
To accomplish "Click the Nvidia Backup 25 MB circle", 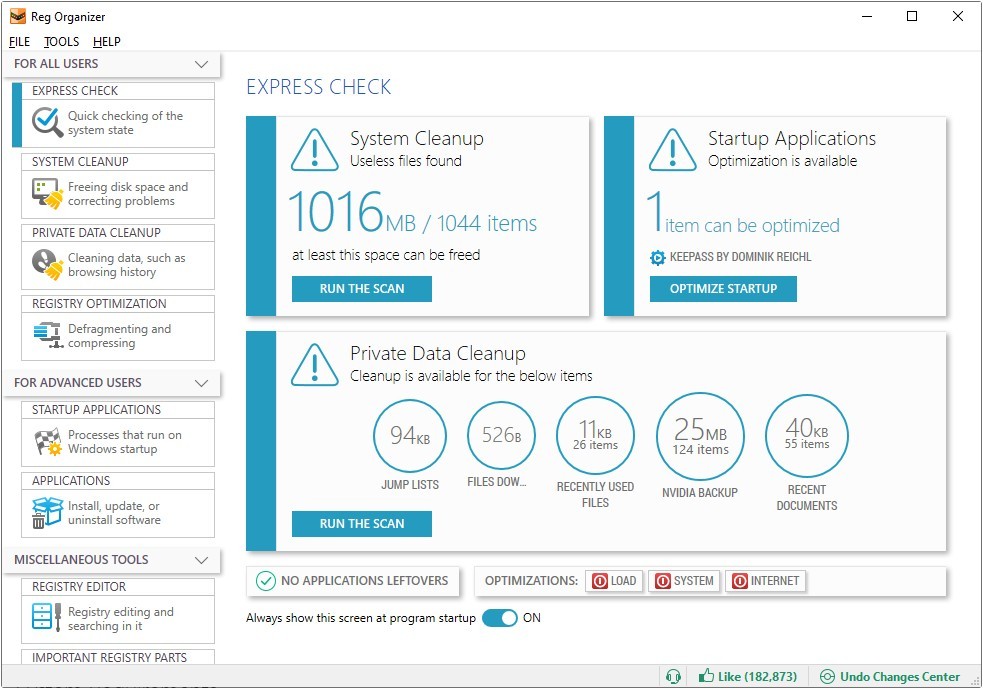I will point(699,437).
